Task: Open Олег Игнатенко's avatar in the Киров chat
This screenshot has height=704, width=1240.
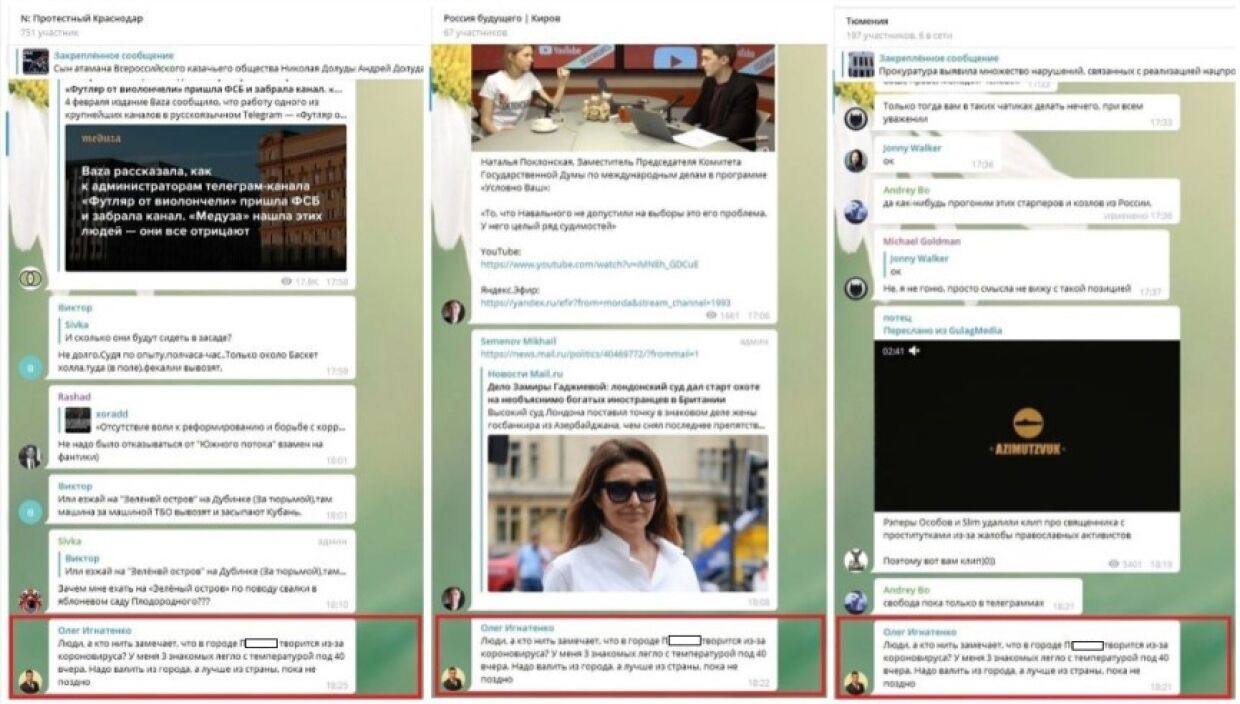Action: pyautogui.click(x=453, y=679)
